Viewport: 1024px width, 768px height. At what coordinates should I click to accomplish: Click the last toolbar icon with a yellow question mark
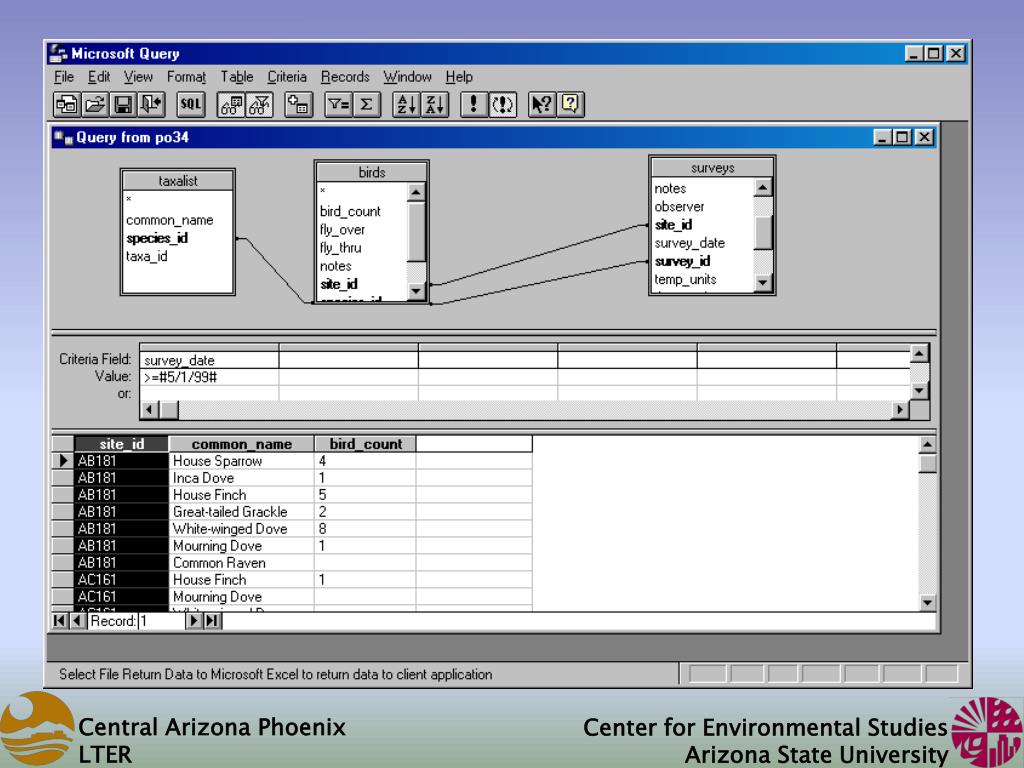(x=570, y=104)
